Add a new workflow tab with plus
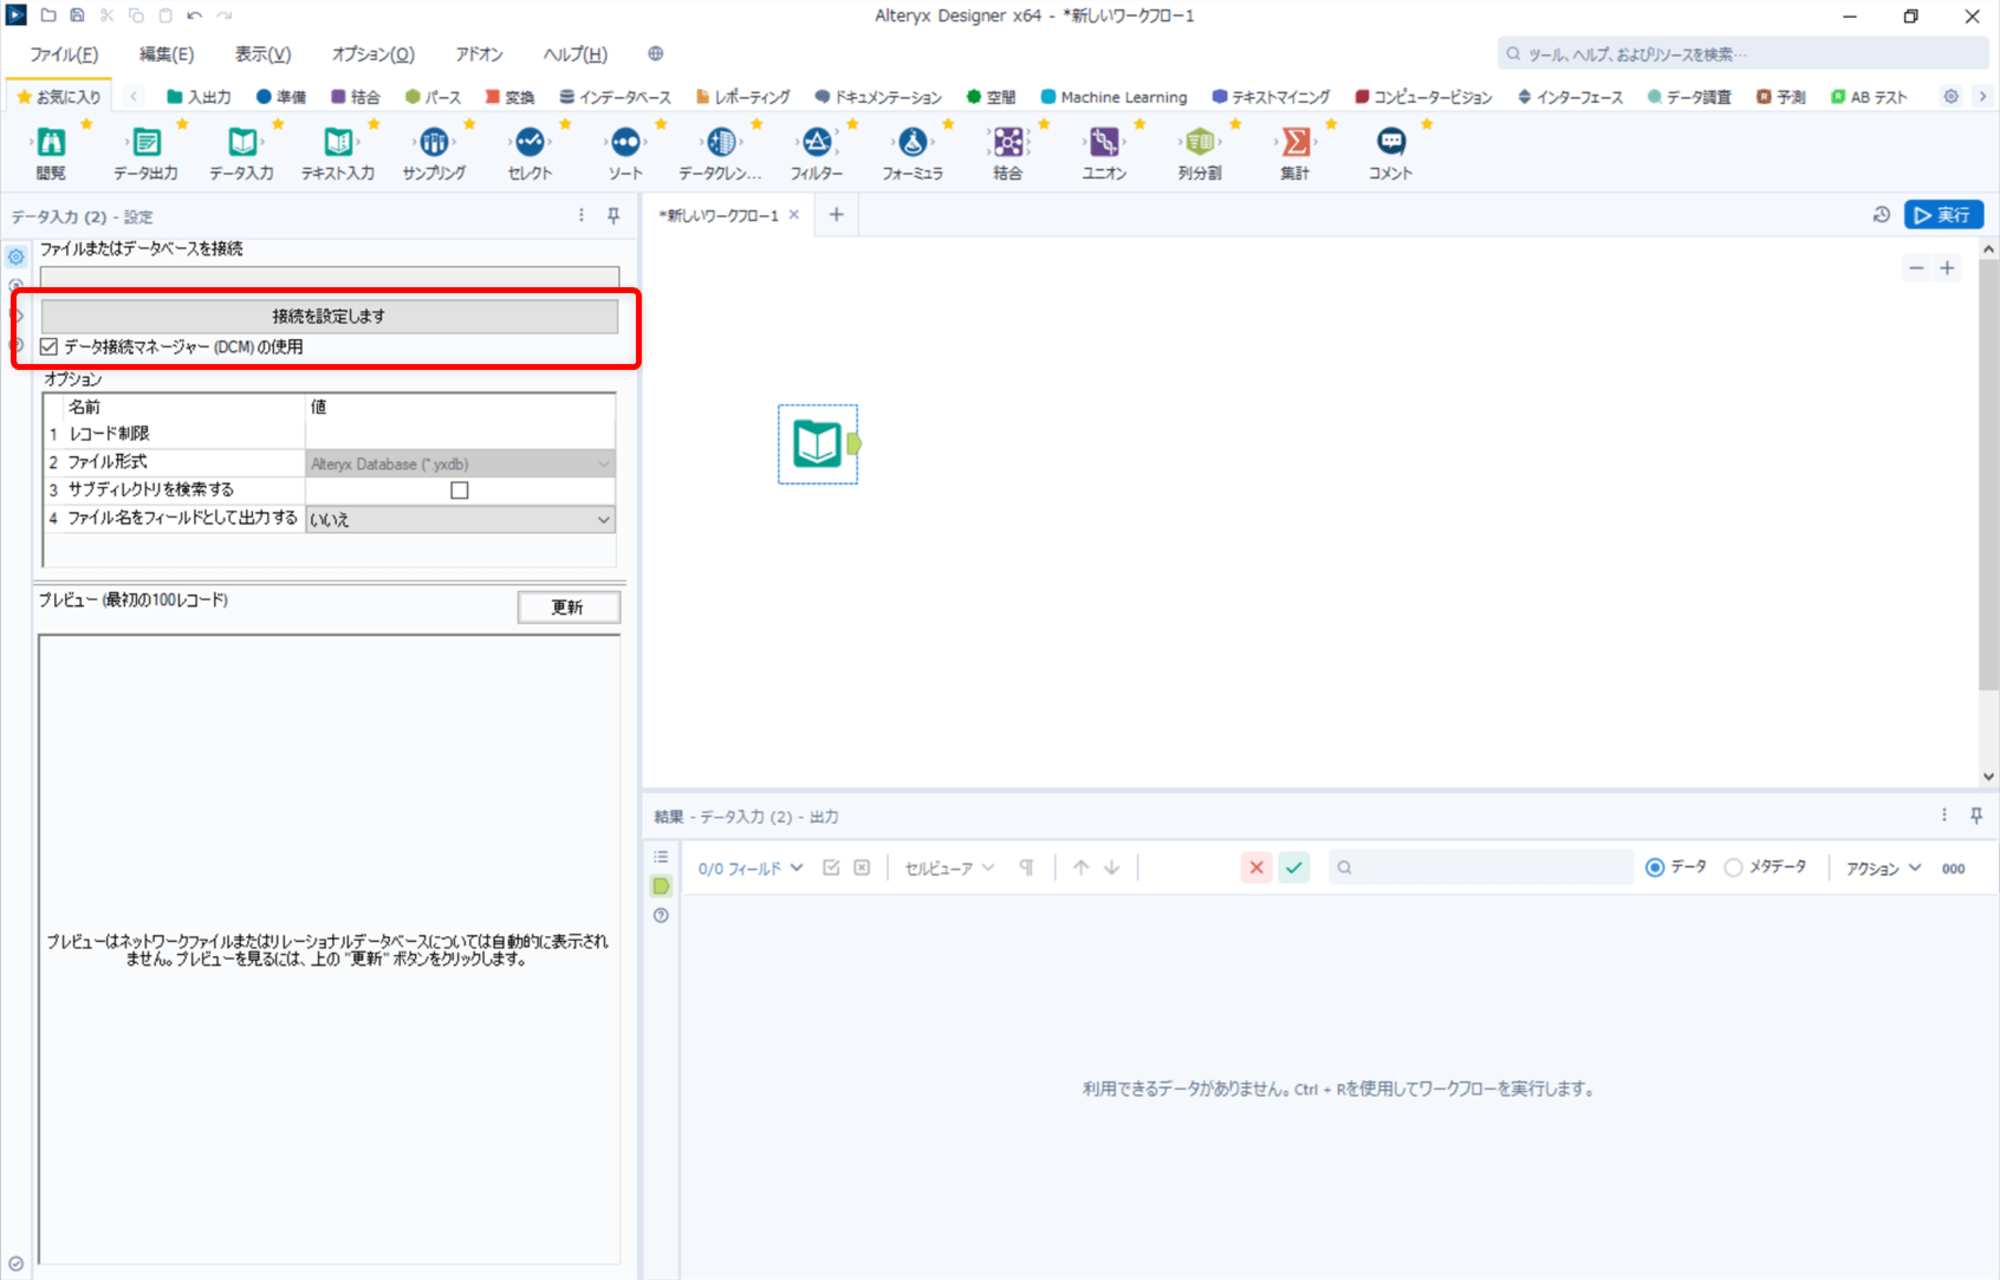 click(836, 215)
